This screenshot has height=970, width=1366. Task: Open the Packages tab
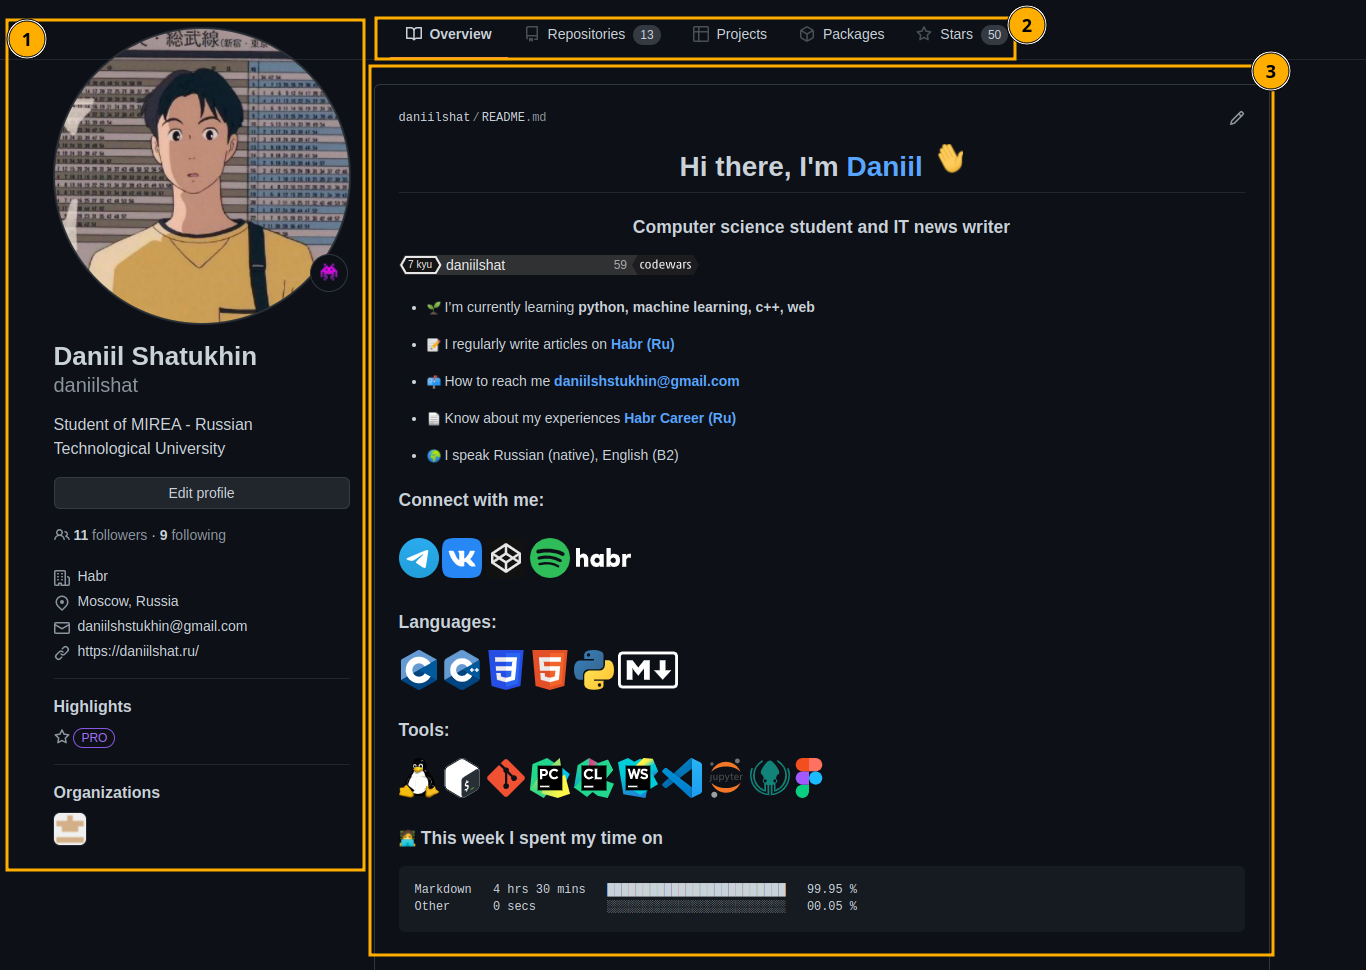tap(842, 34)
